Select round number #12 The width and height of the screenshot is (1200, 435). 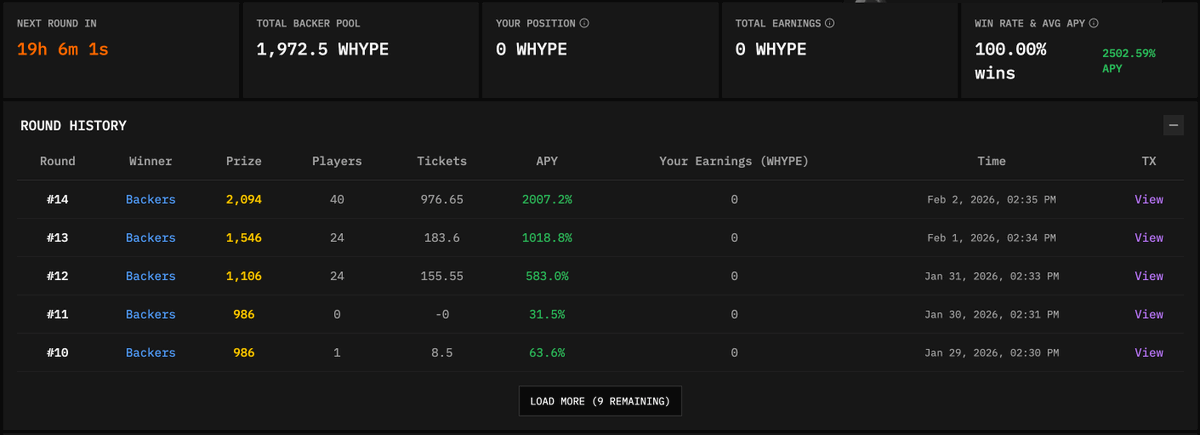click(x=58, y=275)
